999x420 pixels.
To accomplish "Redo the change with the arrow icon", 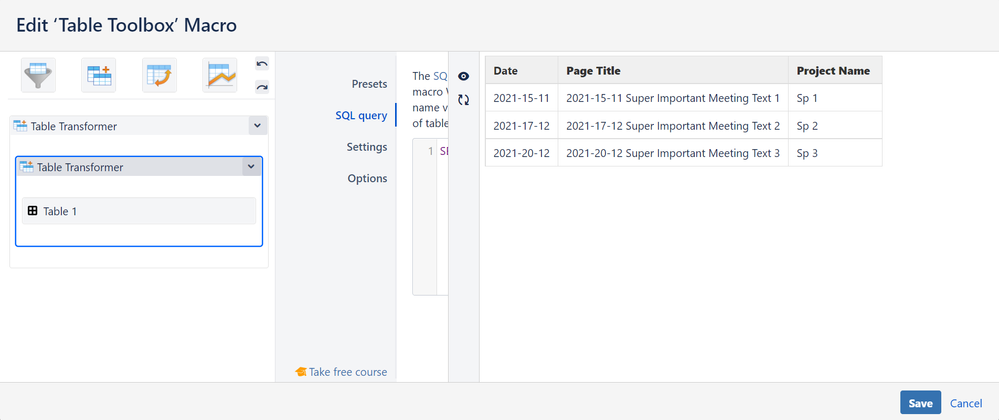I will point(262,87).
